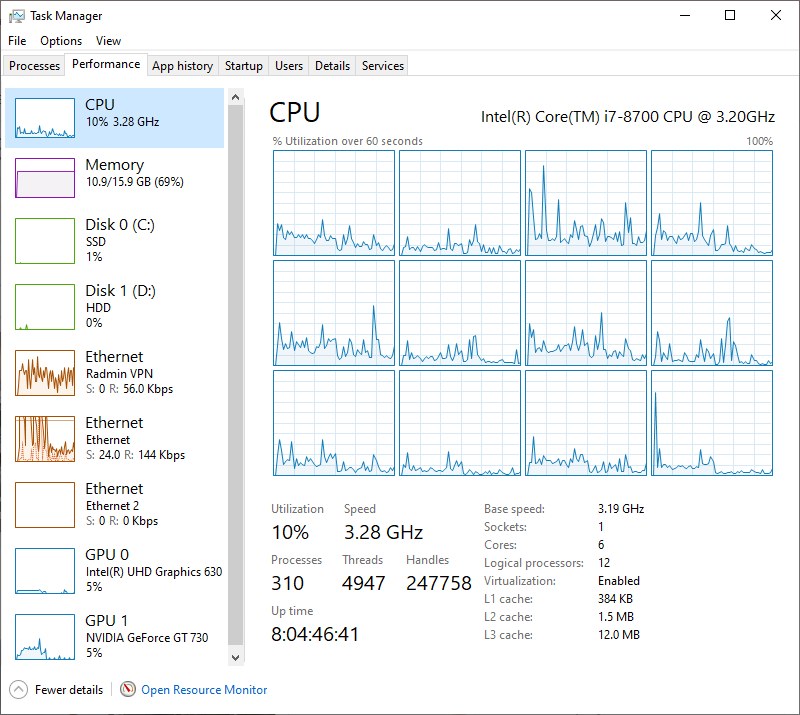
Task: Click the Memory 10.9/15.9 GB (69%) text
Action: (x=135, y=182)
